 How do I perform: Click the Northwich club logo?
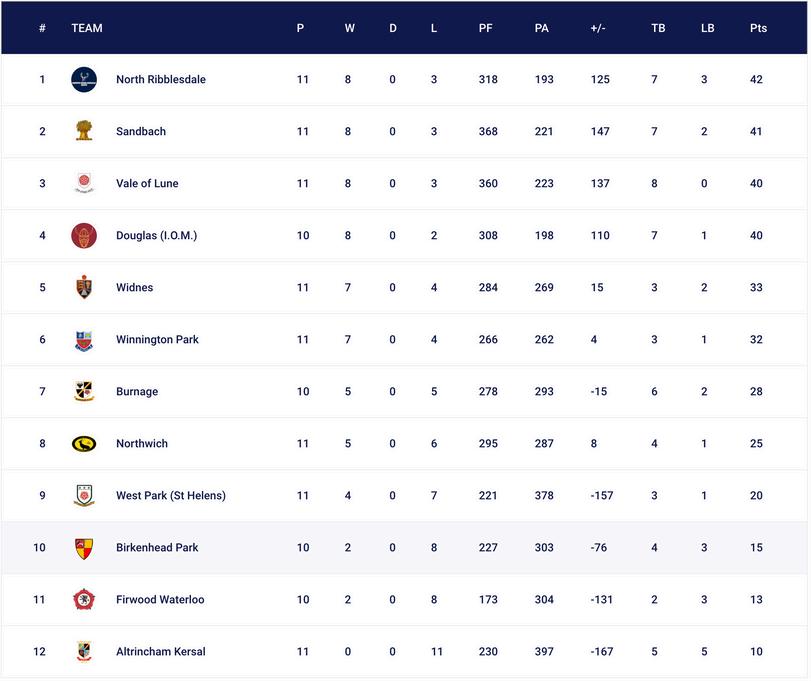pos(84,444)
